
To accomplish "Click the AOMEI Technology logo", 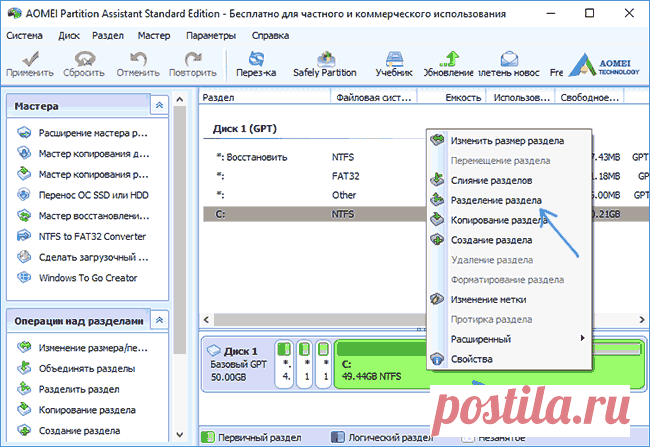I will coord(604,65).
